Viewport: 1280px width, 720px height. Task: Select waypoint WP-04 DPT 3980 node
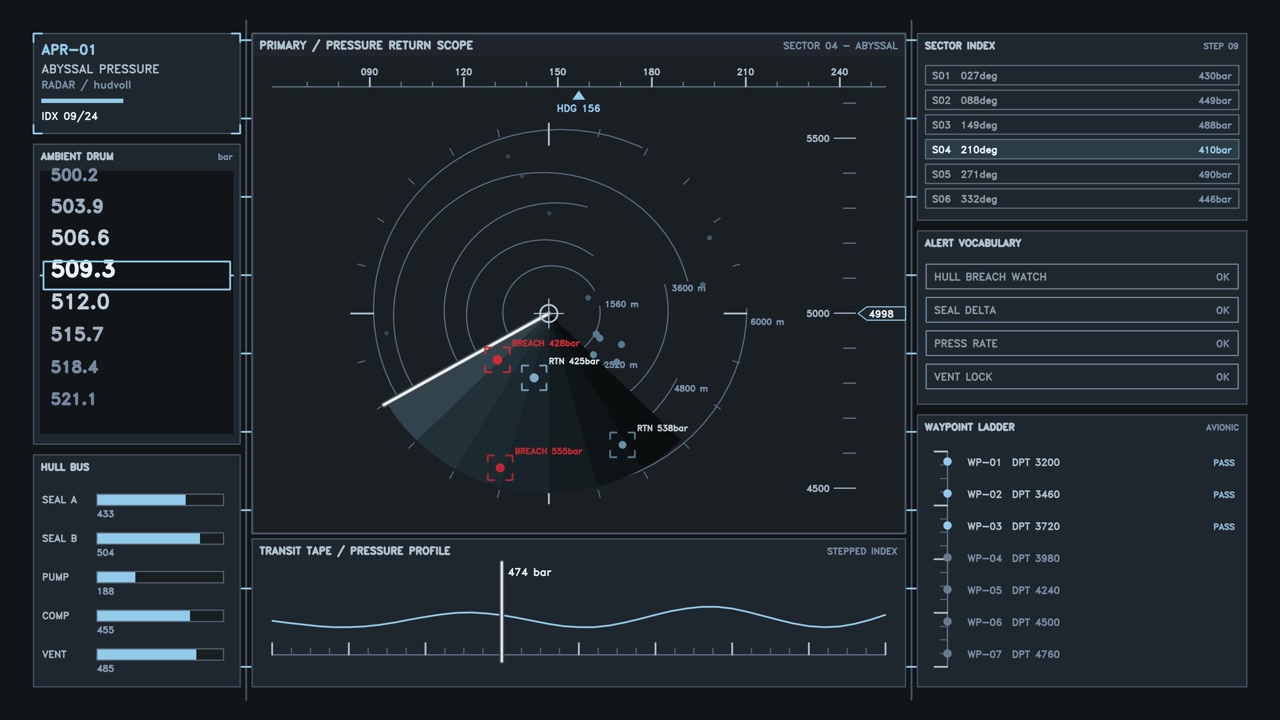[947, 558]
